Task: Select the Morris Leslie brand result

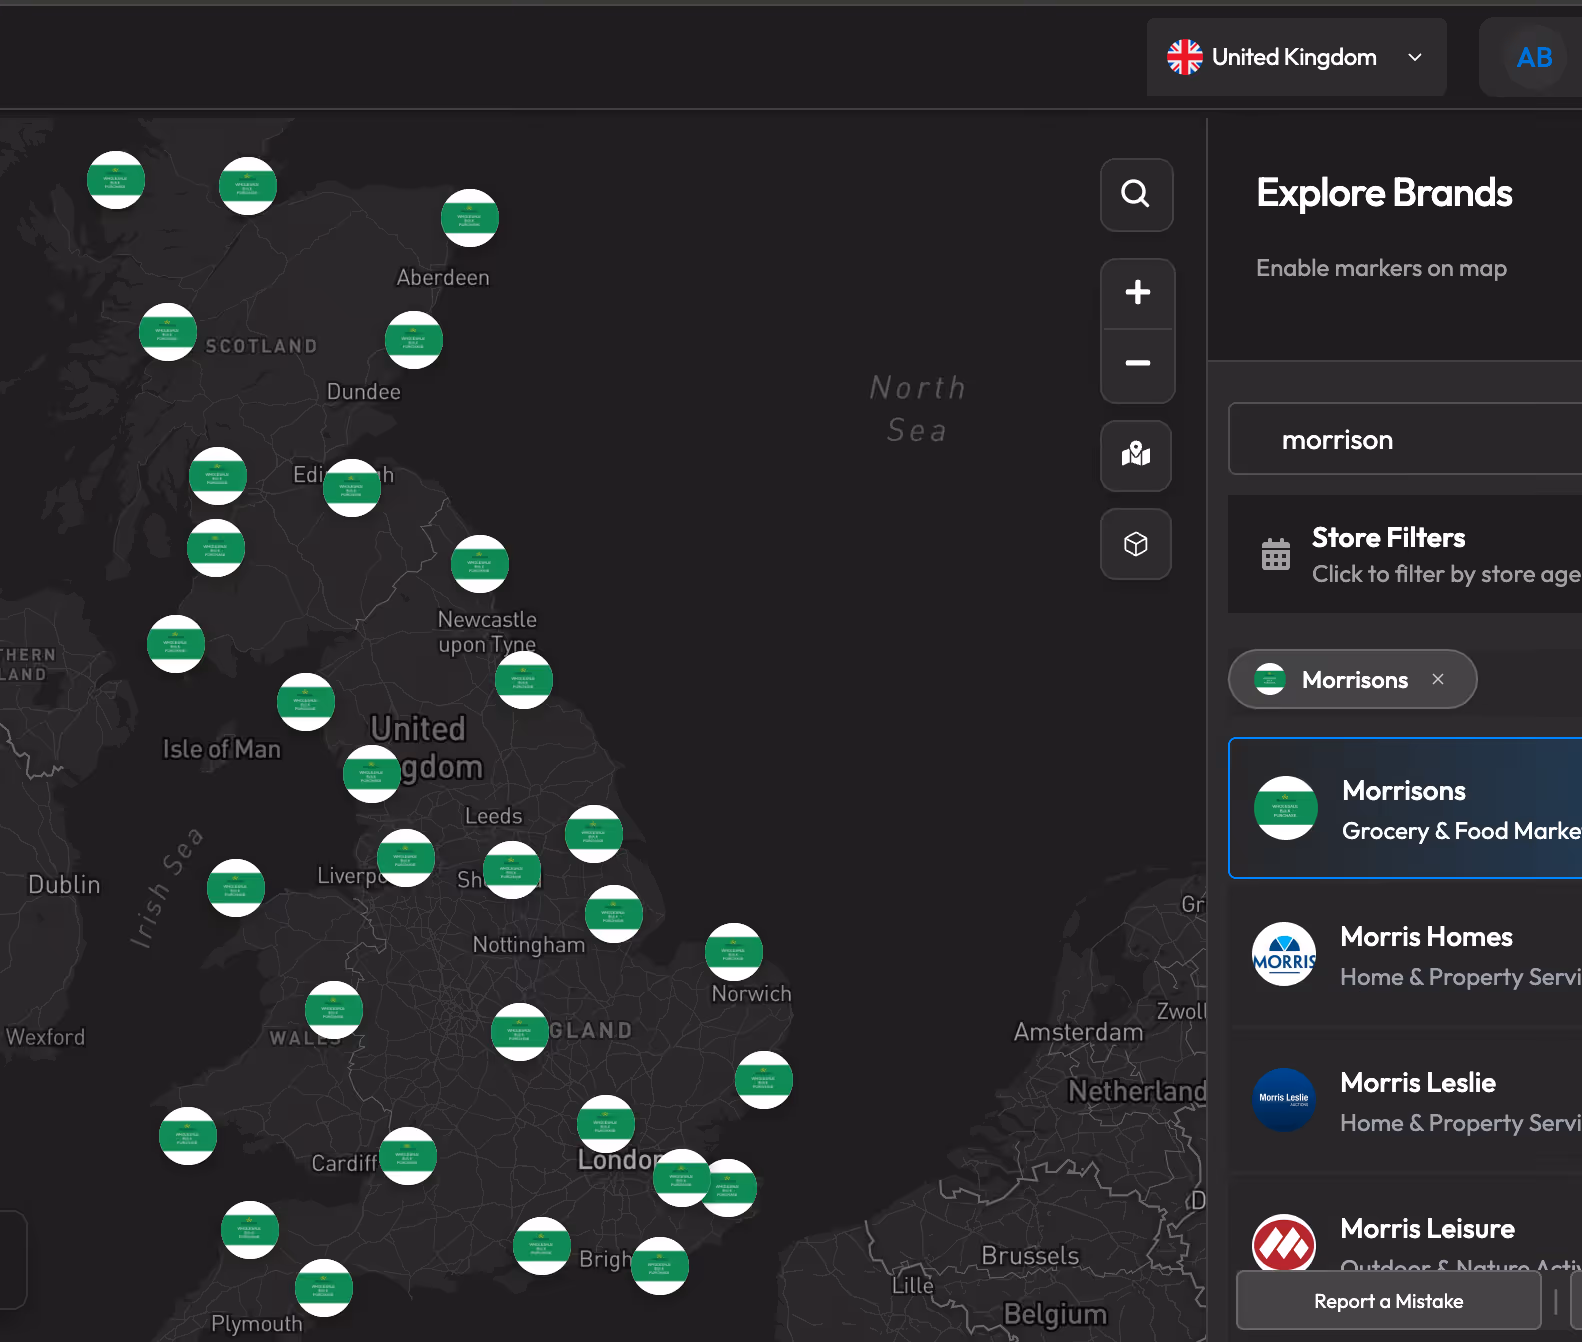Action: click(x=1405, y=1101)
